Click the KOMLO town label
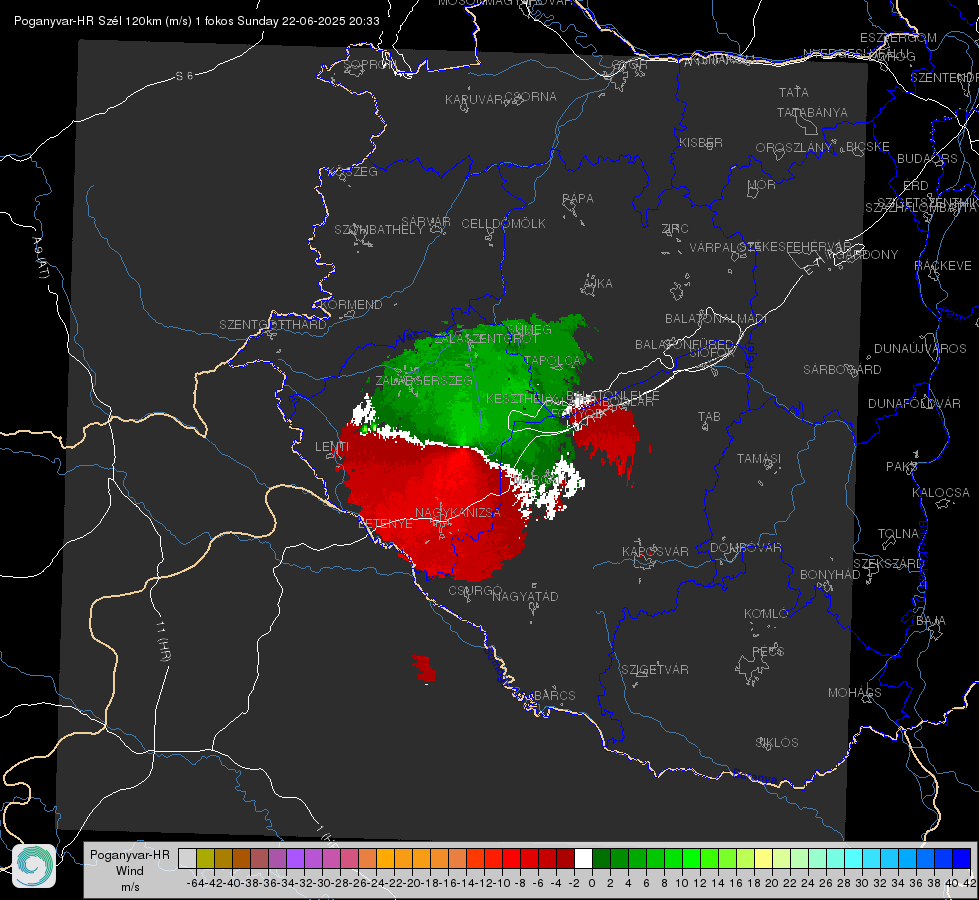The width and height of the screenshot is (979, 900). tap(766, 614)
